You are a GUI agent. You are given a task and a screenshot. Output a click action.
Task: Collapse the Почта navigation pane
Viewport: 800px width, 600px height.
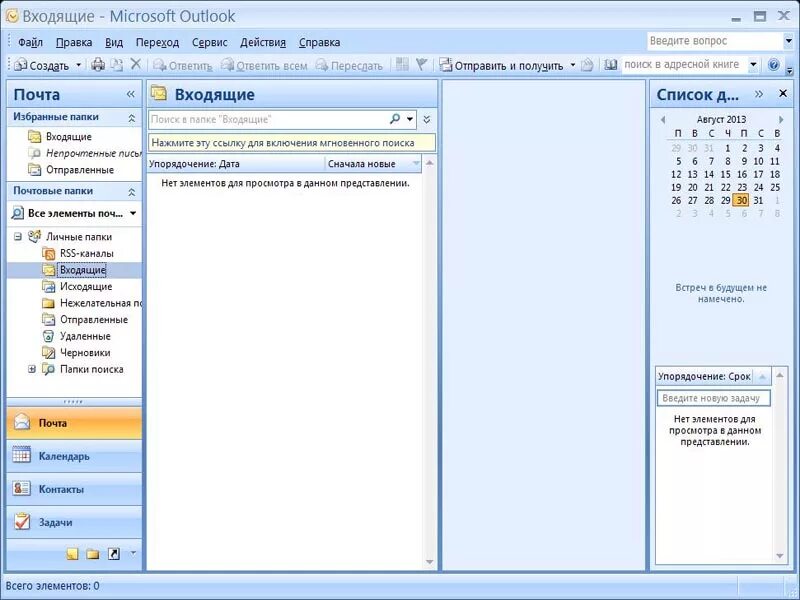(x=131, y=94)
